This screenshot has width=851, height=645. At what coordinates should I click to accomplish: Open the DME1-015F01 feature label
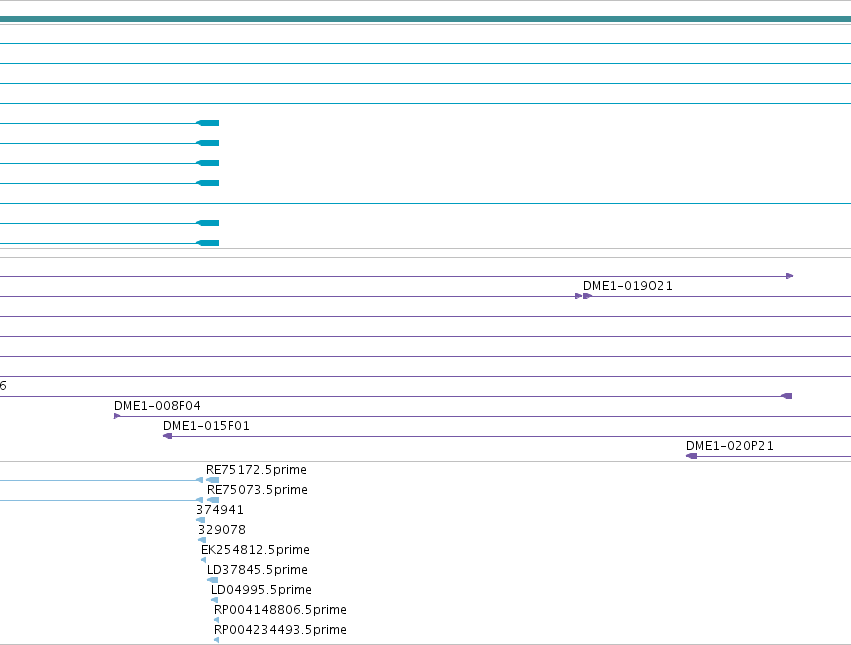click(206, 426)
